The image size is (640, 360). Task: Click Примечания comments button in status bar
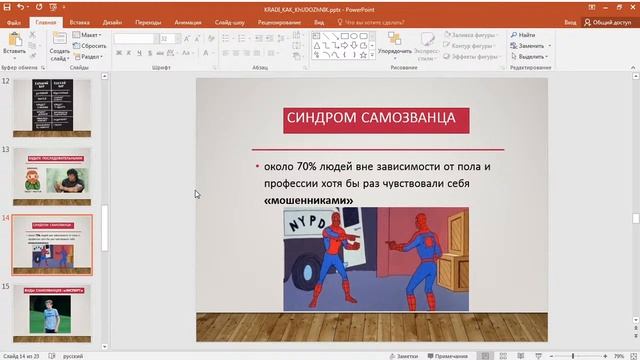coord(448,356)
